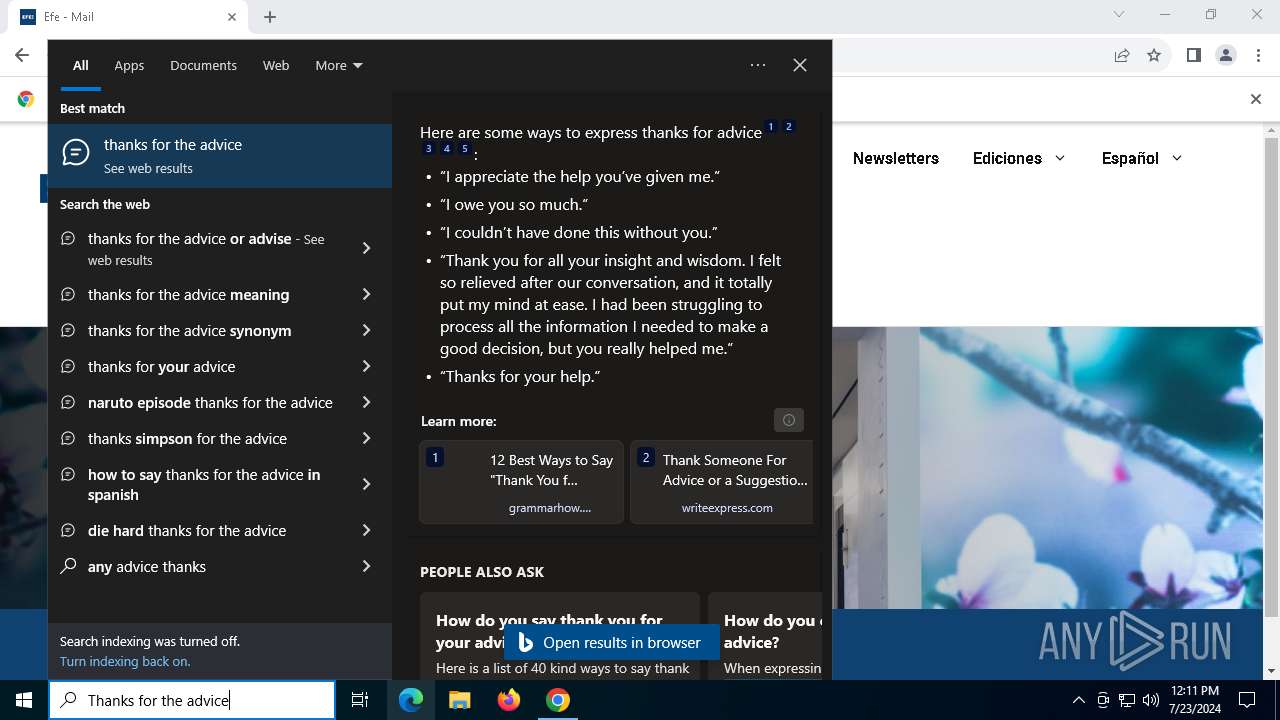The image size is (1280, 720).
Task: Click citation reference number 1
Action: pos(771,127)
